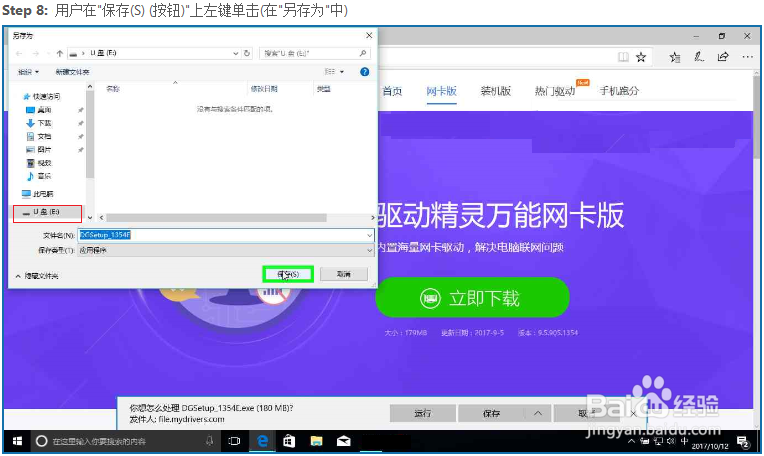The width and height of the screenshot is (764, 456).
Task: Open the 装机版 tab on the webpage
Action: pyautogui.click(x=496, y=91)
